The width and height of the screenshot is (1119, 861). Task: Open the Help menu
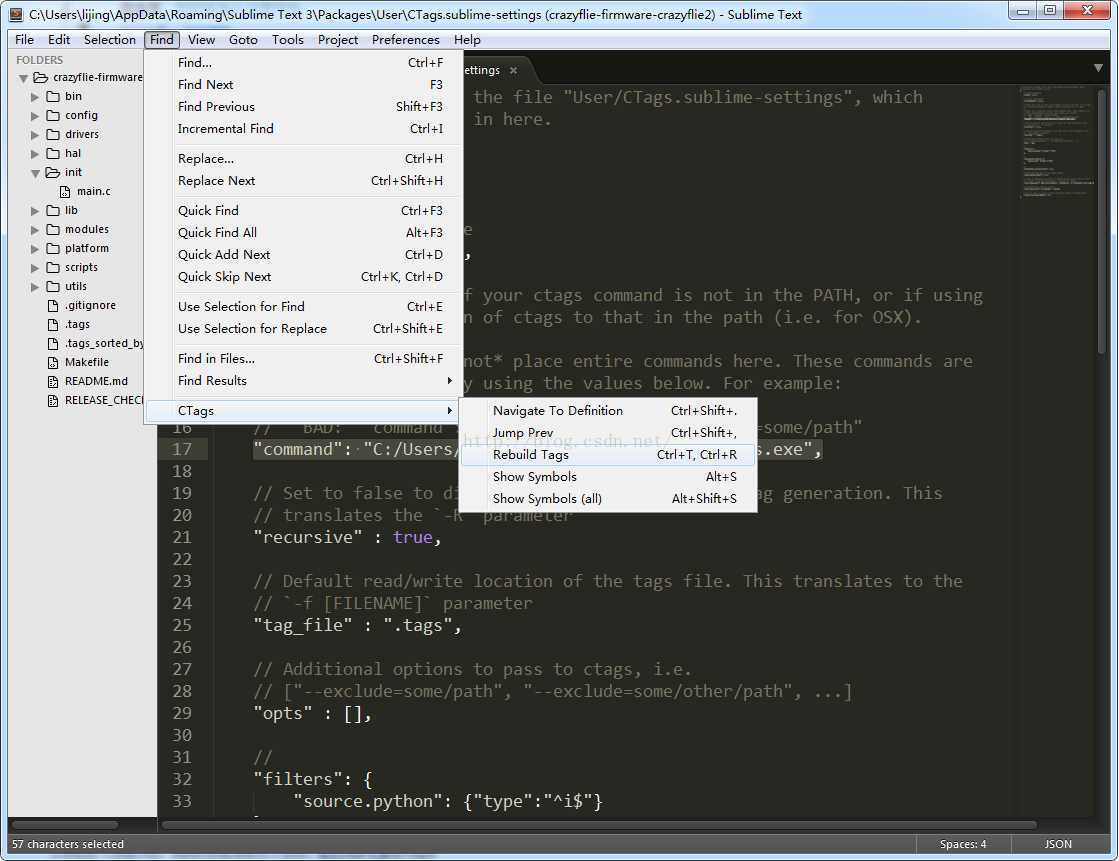coord(467,40)
